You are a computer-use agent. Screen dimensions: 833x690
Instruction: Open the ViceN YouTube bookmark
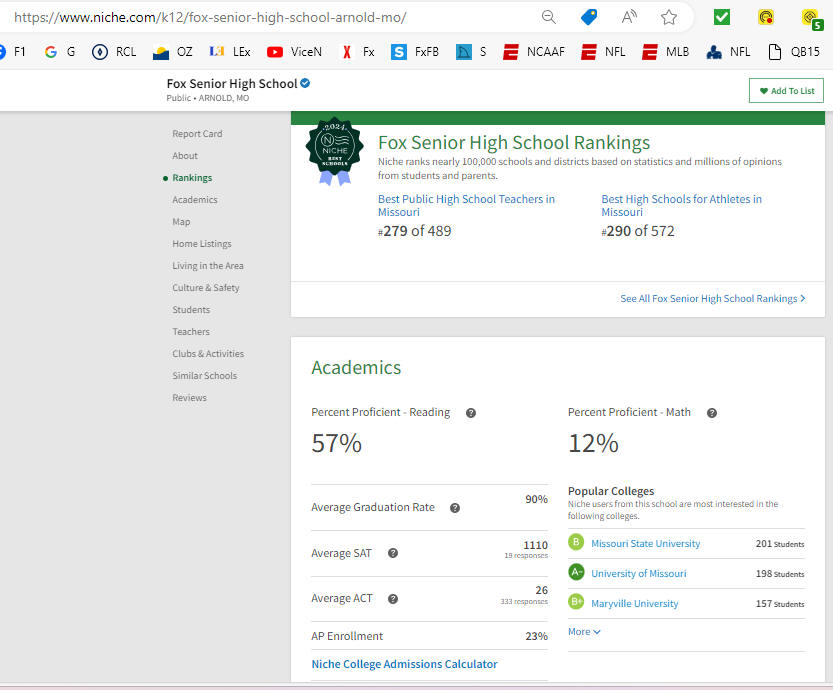(x=294, y=52)
